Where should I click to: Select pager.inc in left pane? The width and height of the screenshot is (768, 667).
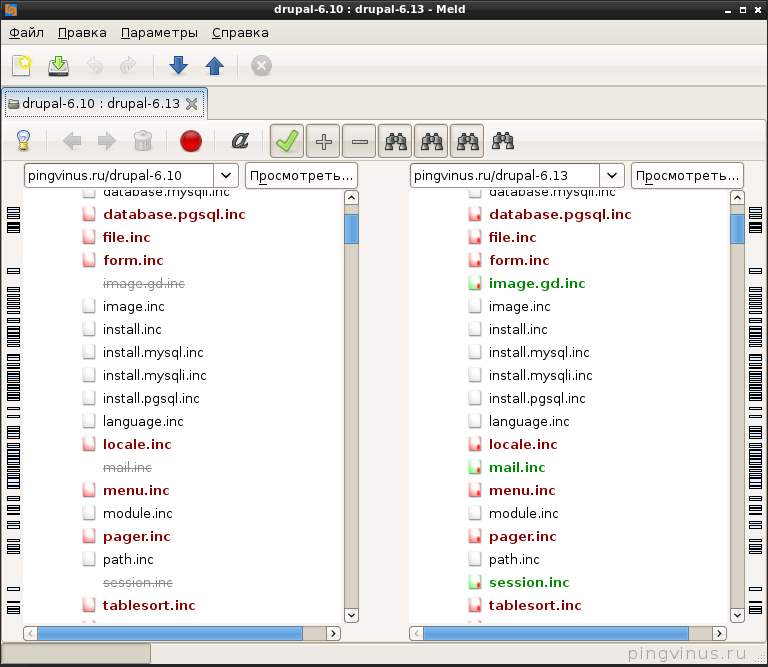click(x=137, y=536)
